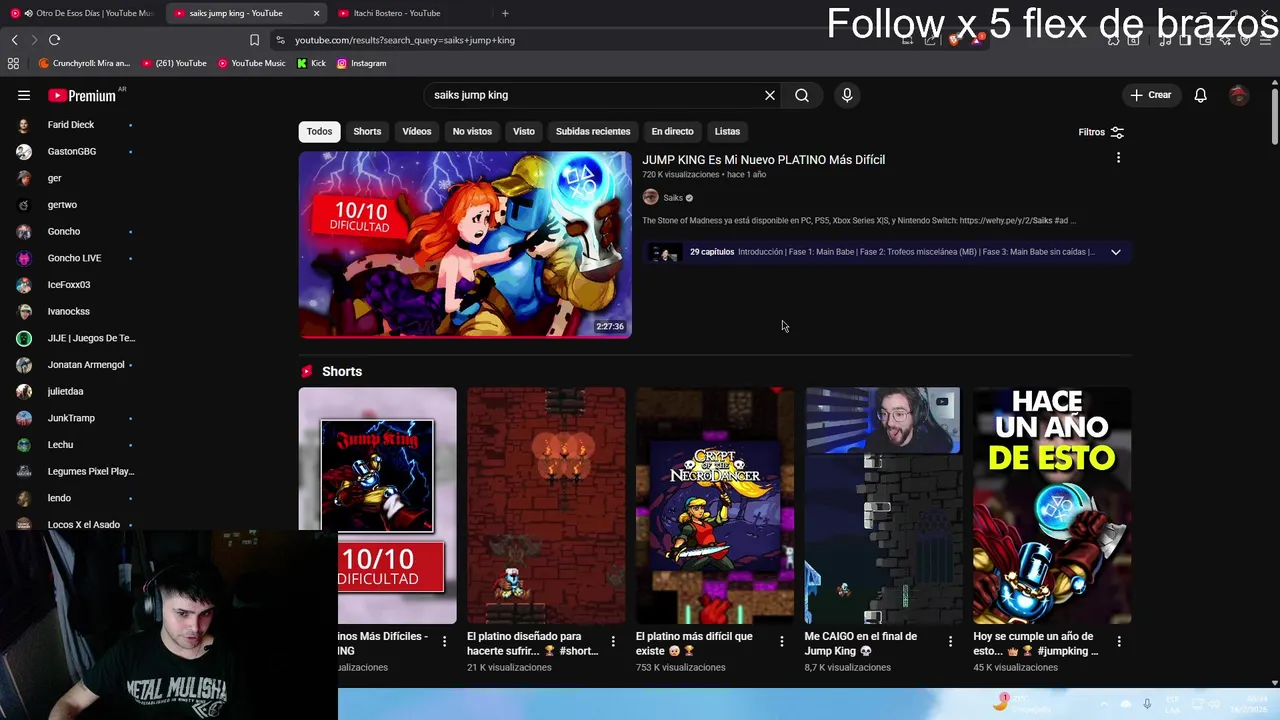Select the 'Visto' filter chip
This screenshot has height=720, width=1280.
tap(524, 131)
